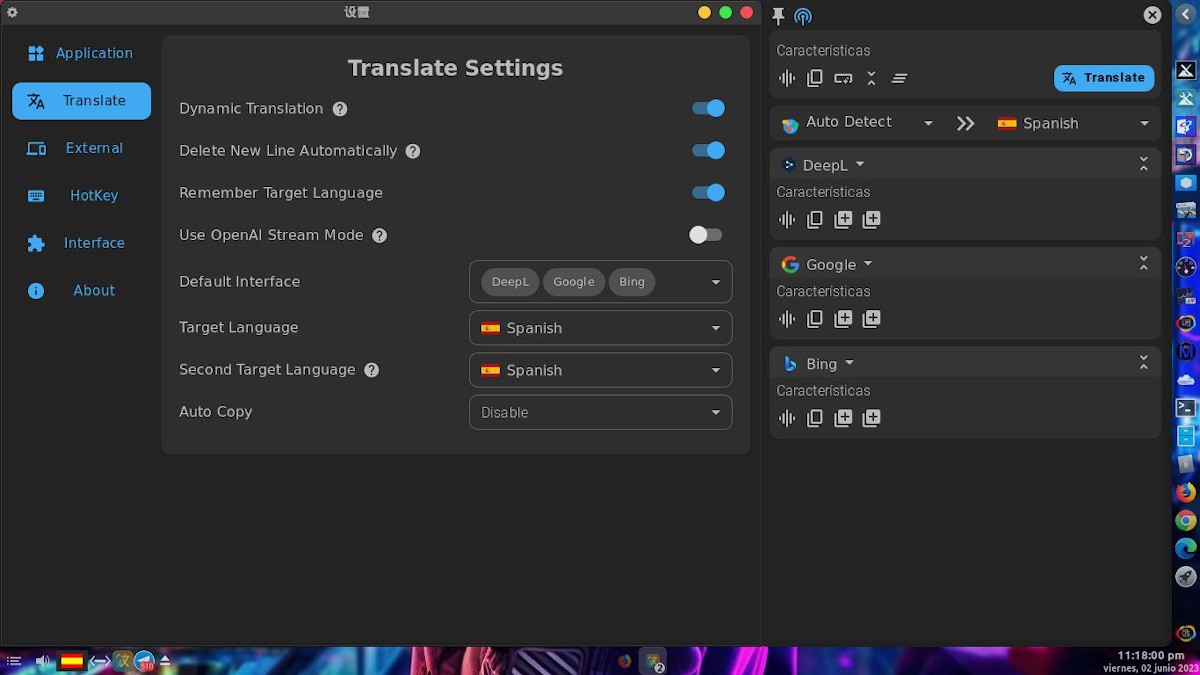Click the DeepL chip in Default Interface
This screenshot has width=1200, height=675.
coord(510,282)
